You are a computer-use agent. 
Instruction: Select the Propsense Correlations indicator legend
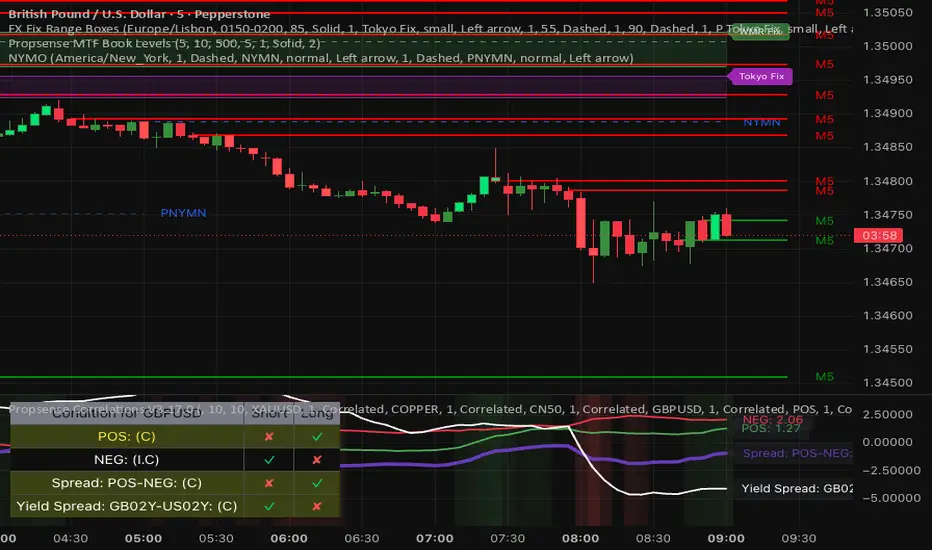[x=430, y=409]
